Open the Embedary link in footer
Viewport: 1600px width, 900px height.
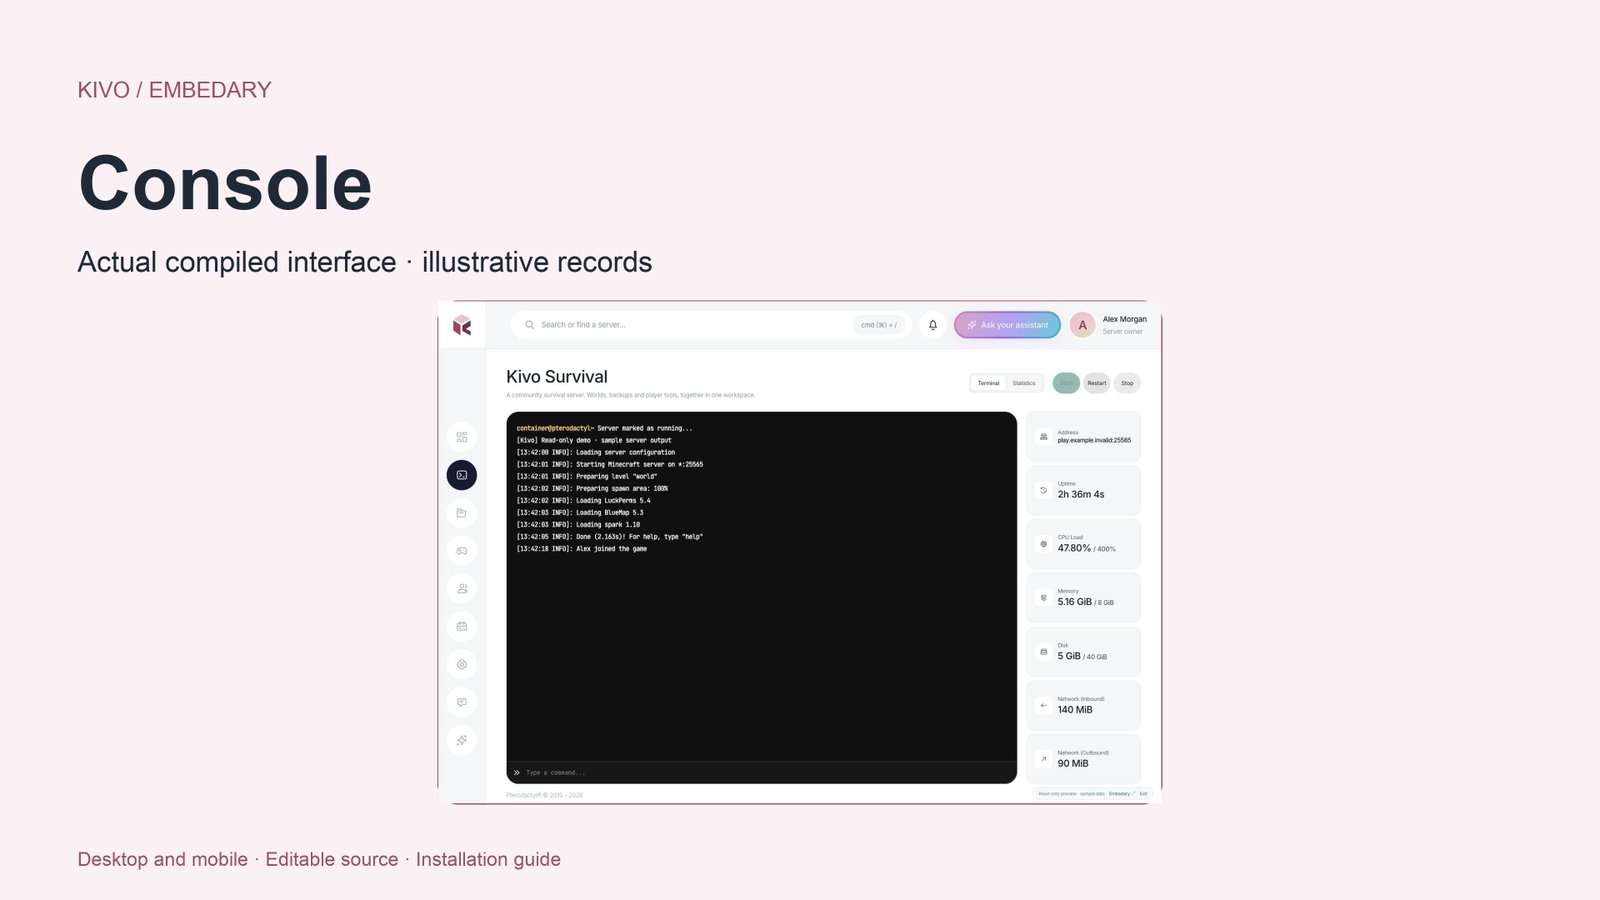(x=1122, y=794)
